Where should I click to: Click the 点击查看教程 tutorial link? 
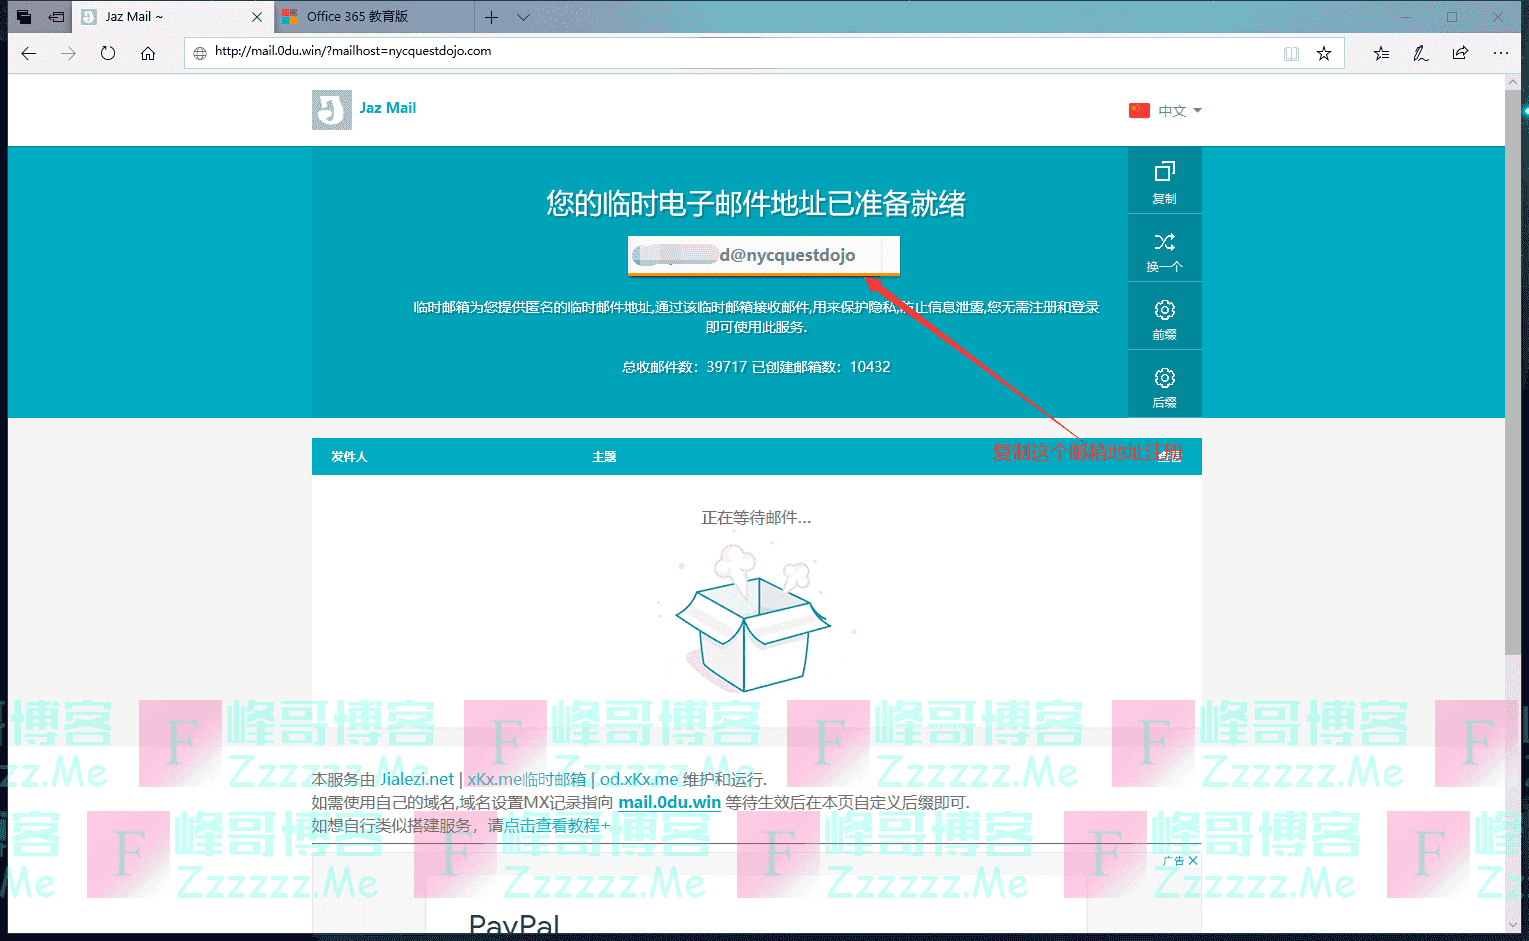(551, 825)
